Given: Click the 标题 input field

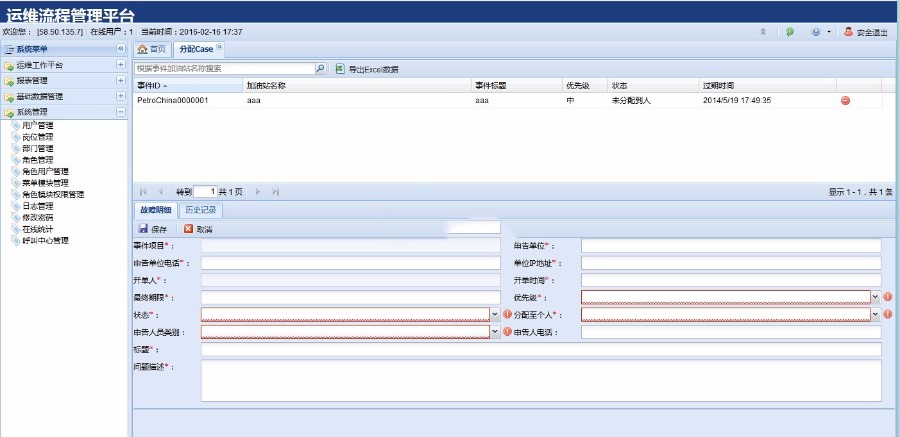Looking at the screenshot, I should pyautogui.click(x=541, y=349).
